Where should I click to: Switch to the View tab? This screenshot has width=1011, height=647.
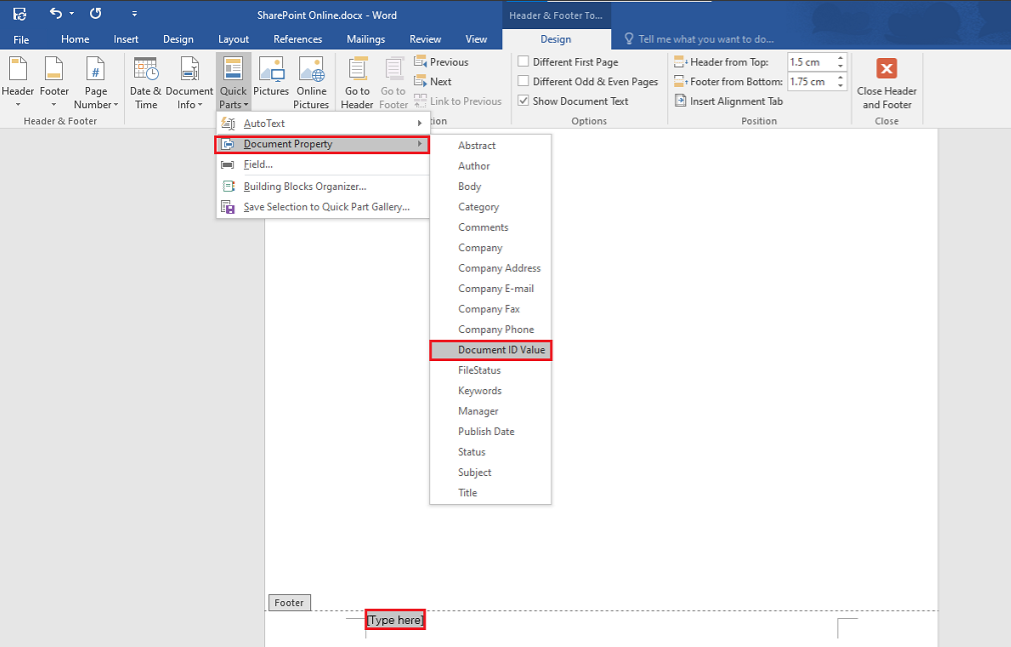pos(476,39)
